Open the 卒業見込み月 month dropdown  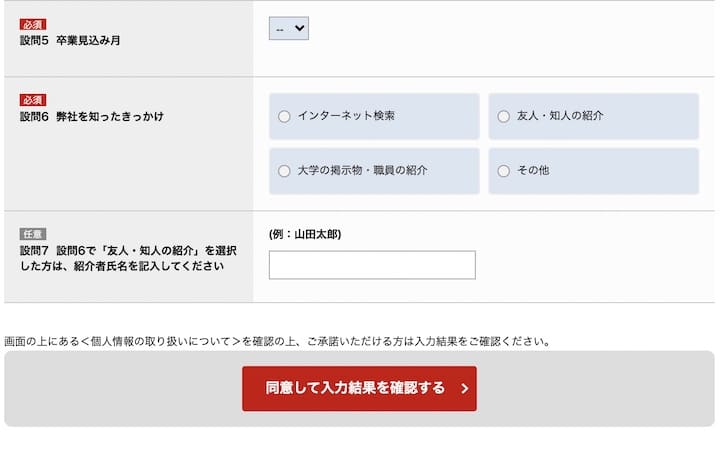pyautogui.click(x=288, y=29)
